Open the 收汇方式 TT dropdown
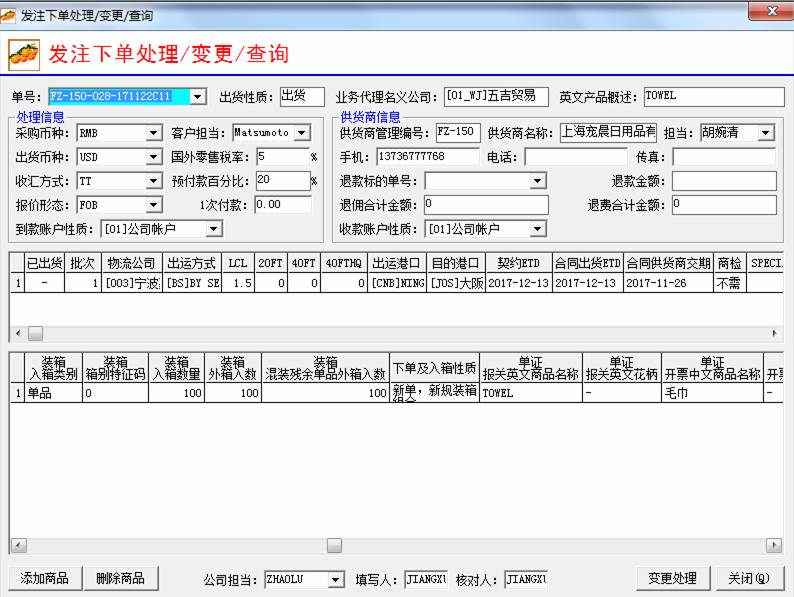 (x=154, y=181)
